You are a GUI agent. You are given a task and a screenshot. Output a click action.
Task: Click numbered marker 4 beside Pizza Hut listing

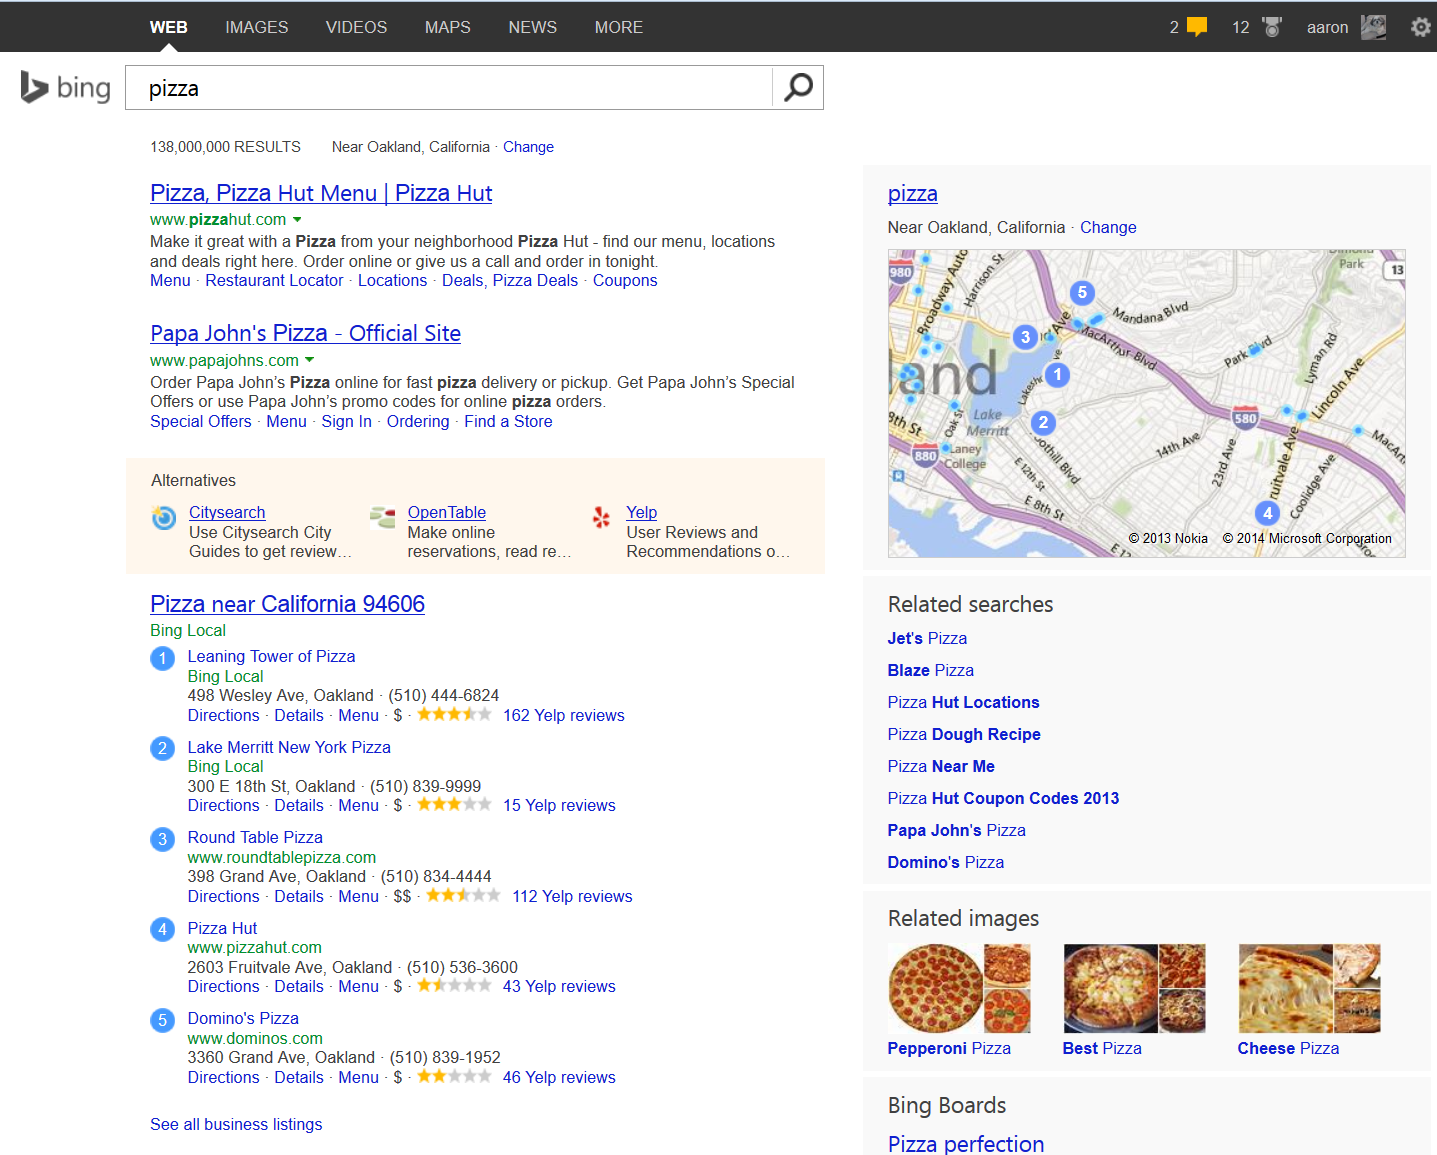point(162,929)
